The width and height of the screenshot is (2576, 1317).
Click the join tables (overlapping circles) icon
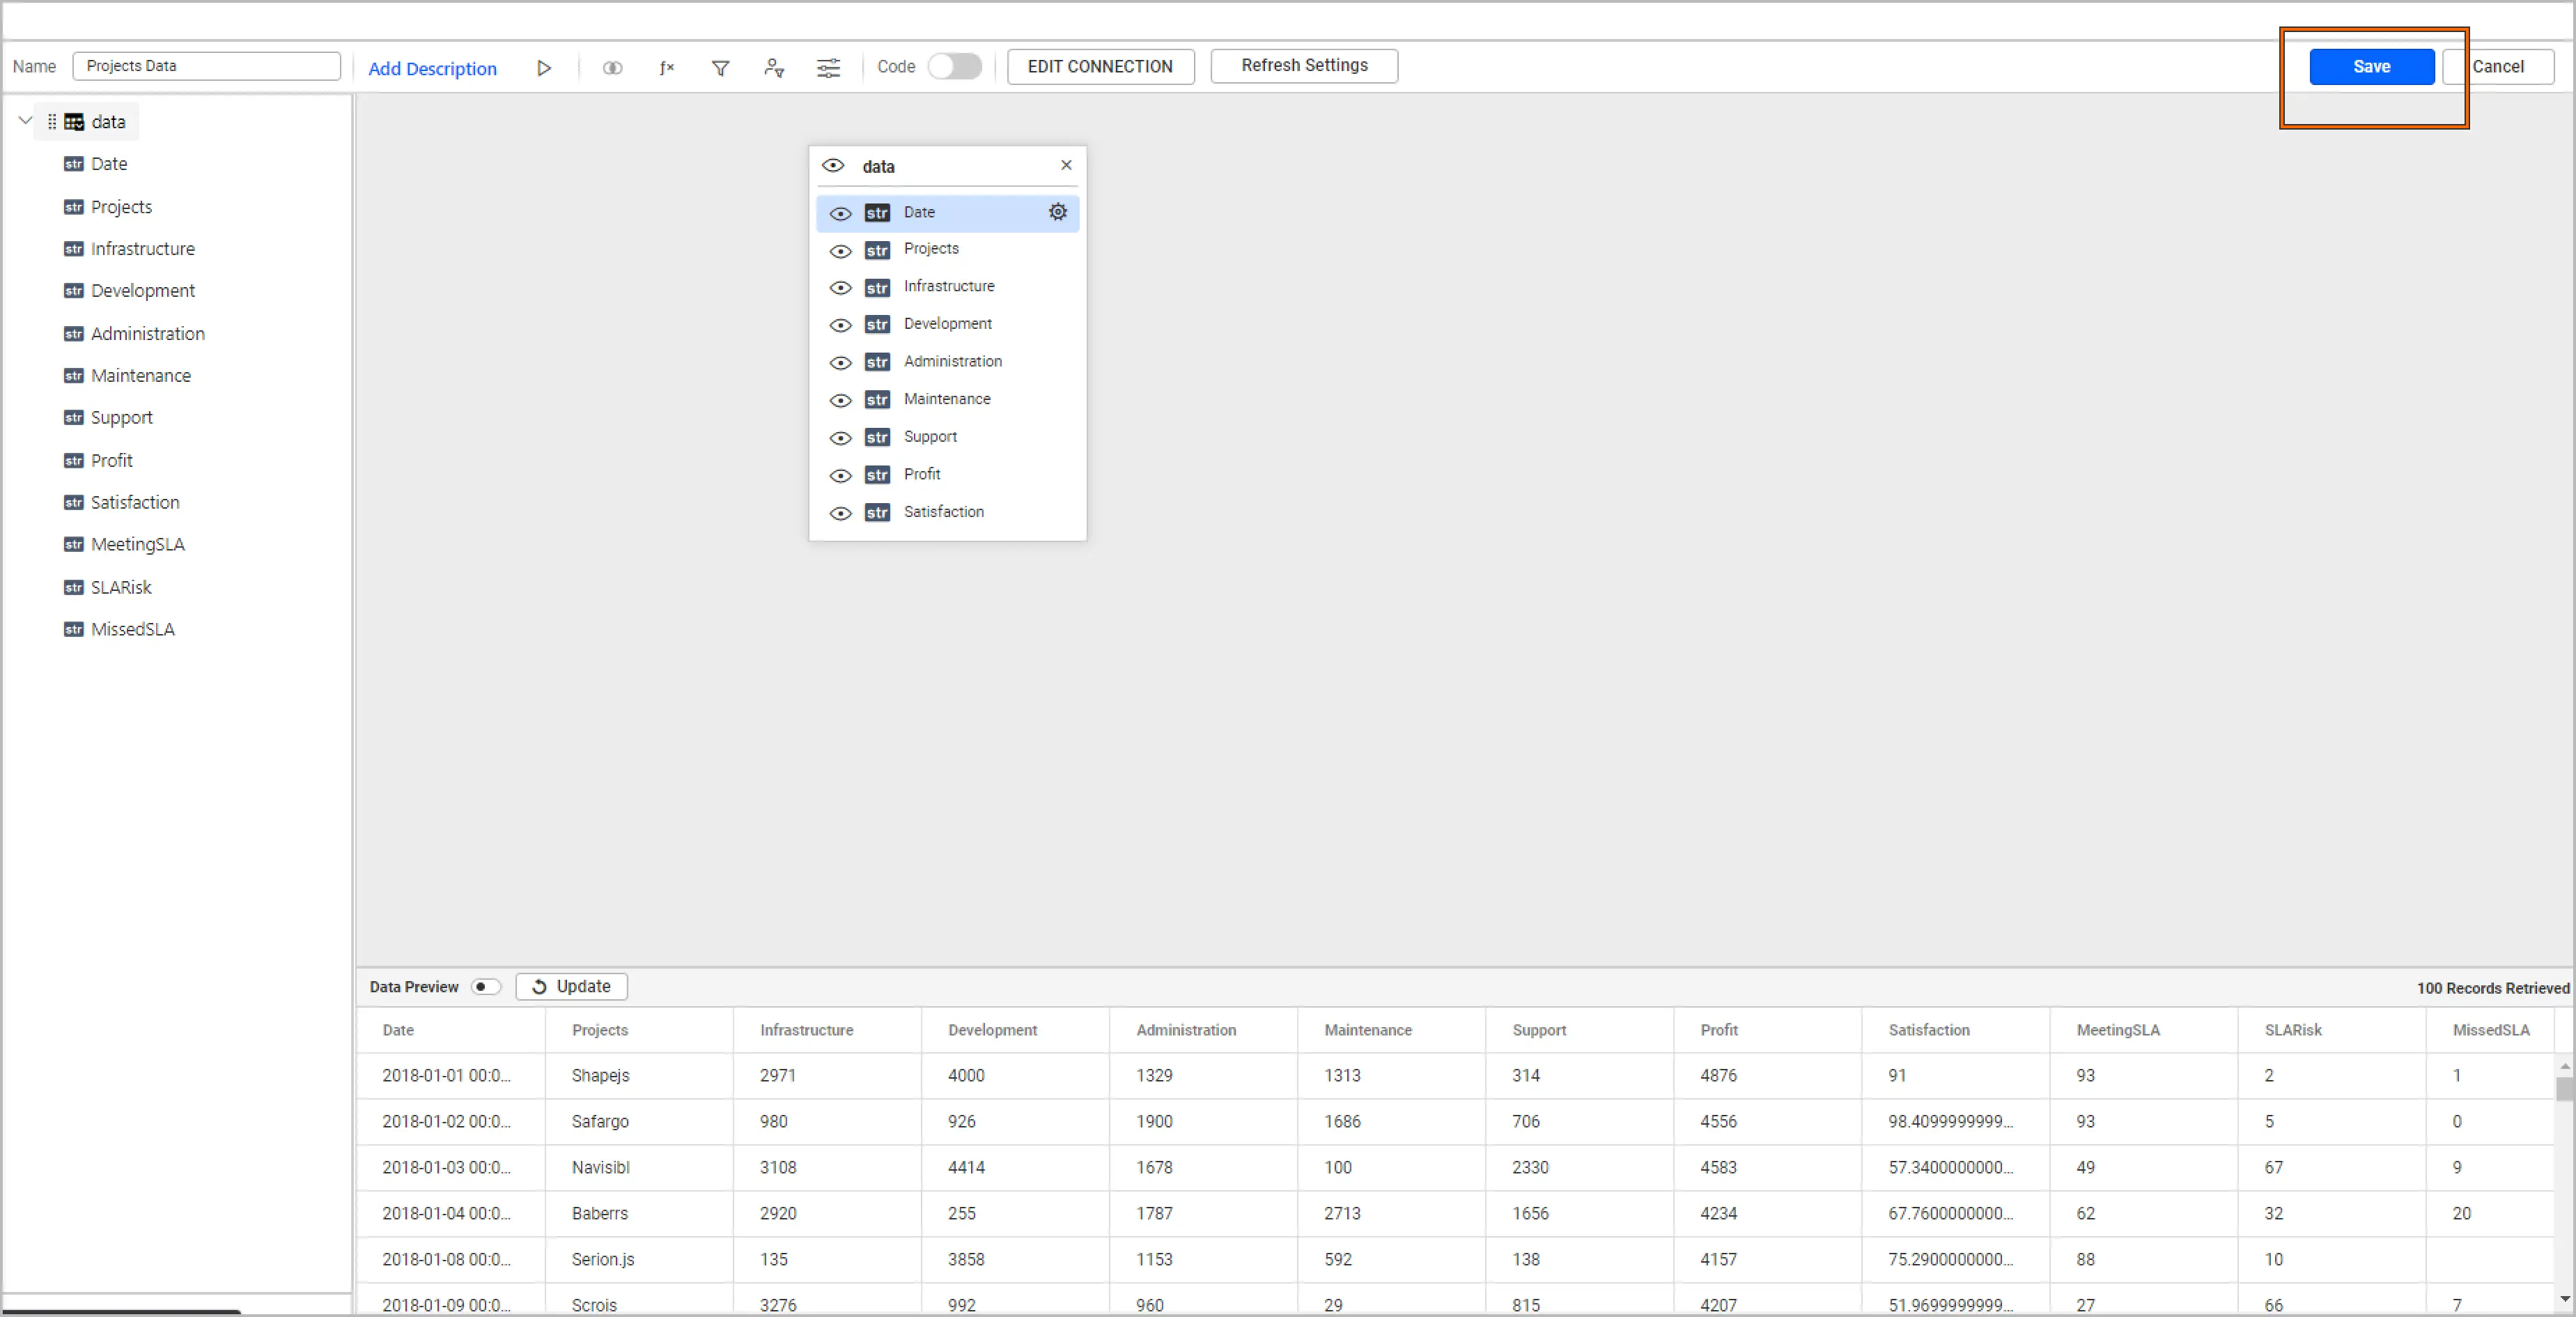point(612,68)
